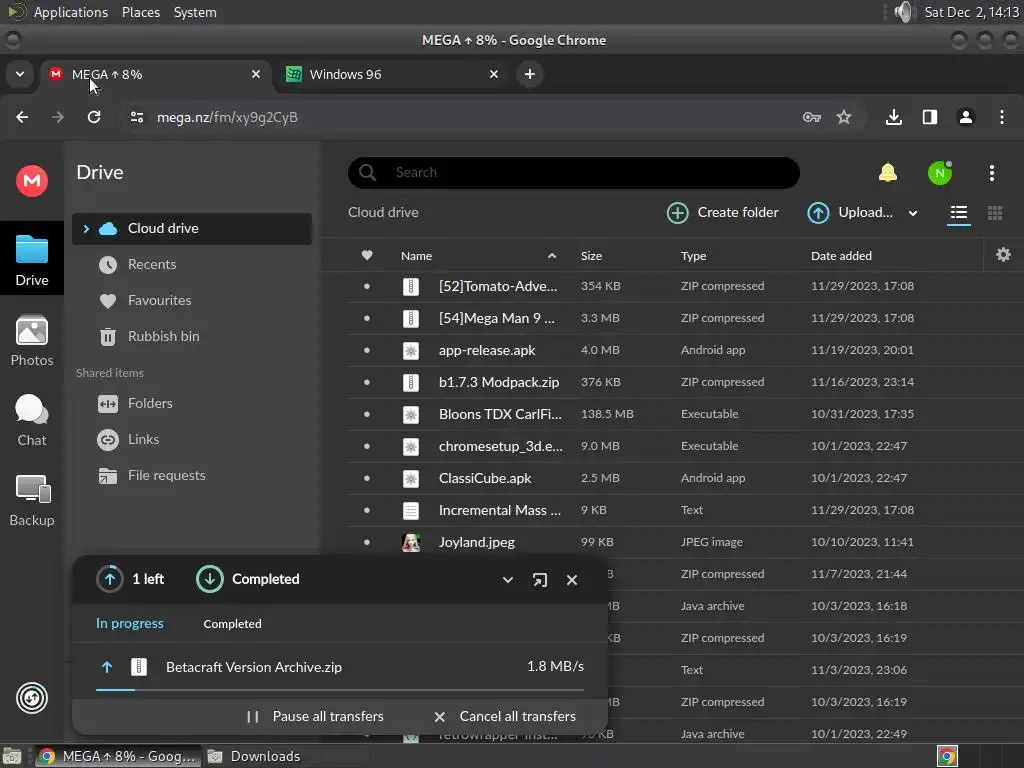Click the Completed downloads indicator
Image resolution: width=1024 pixels, height=768 pixels.
click(x=248, y=579)
